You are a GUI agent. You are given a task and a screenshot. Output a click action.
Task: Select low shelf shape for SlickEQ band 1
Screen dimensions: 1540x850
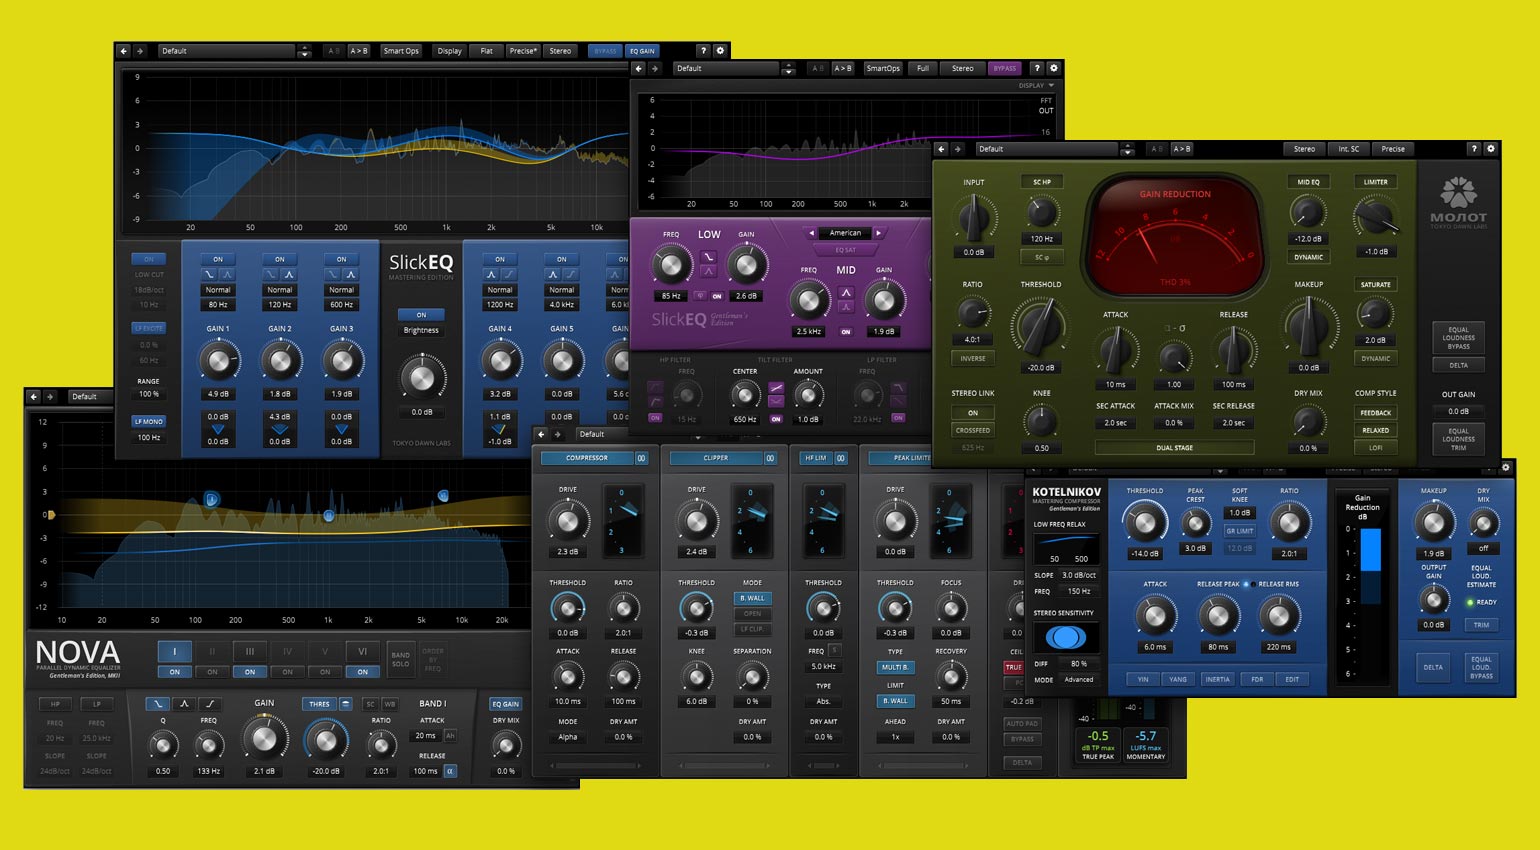(209, 274)
